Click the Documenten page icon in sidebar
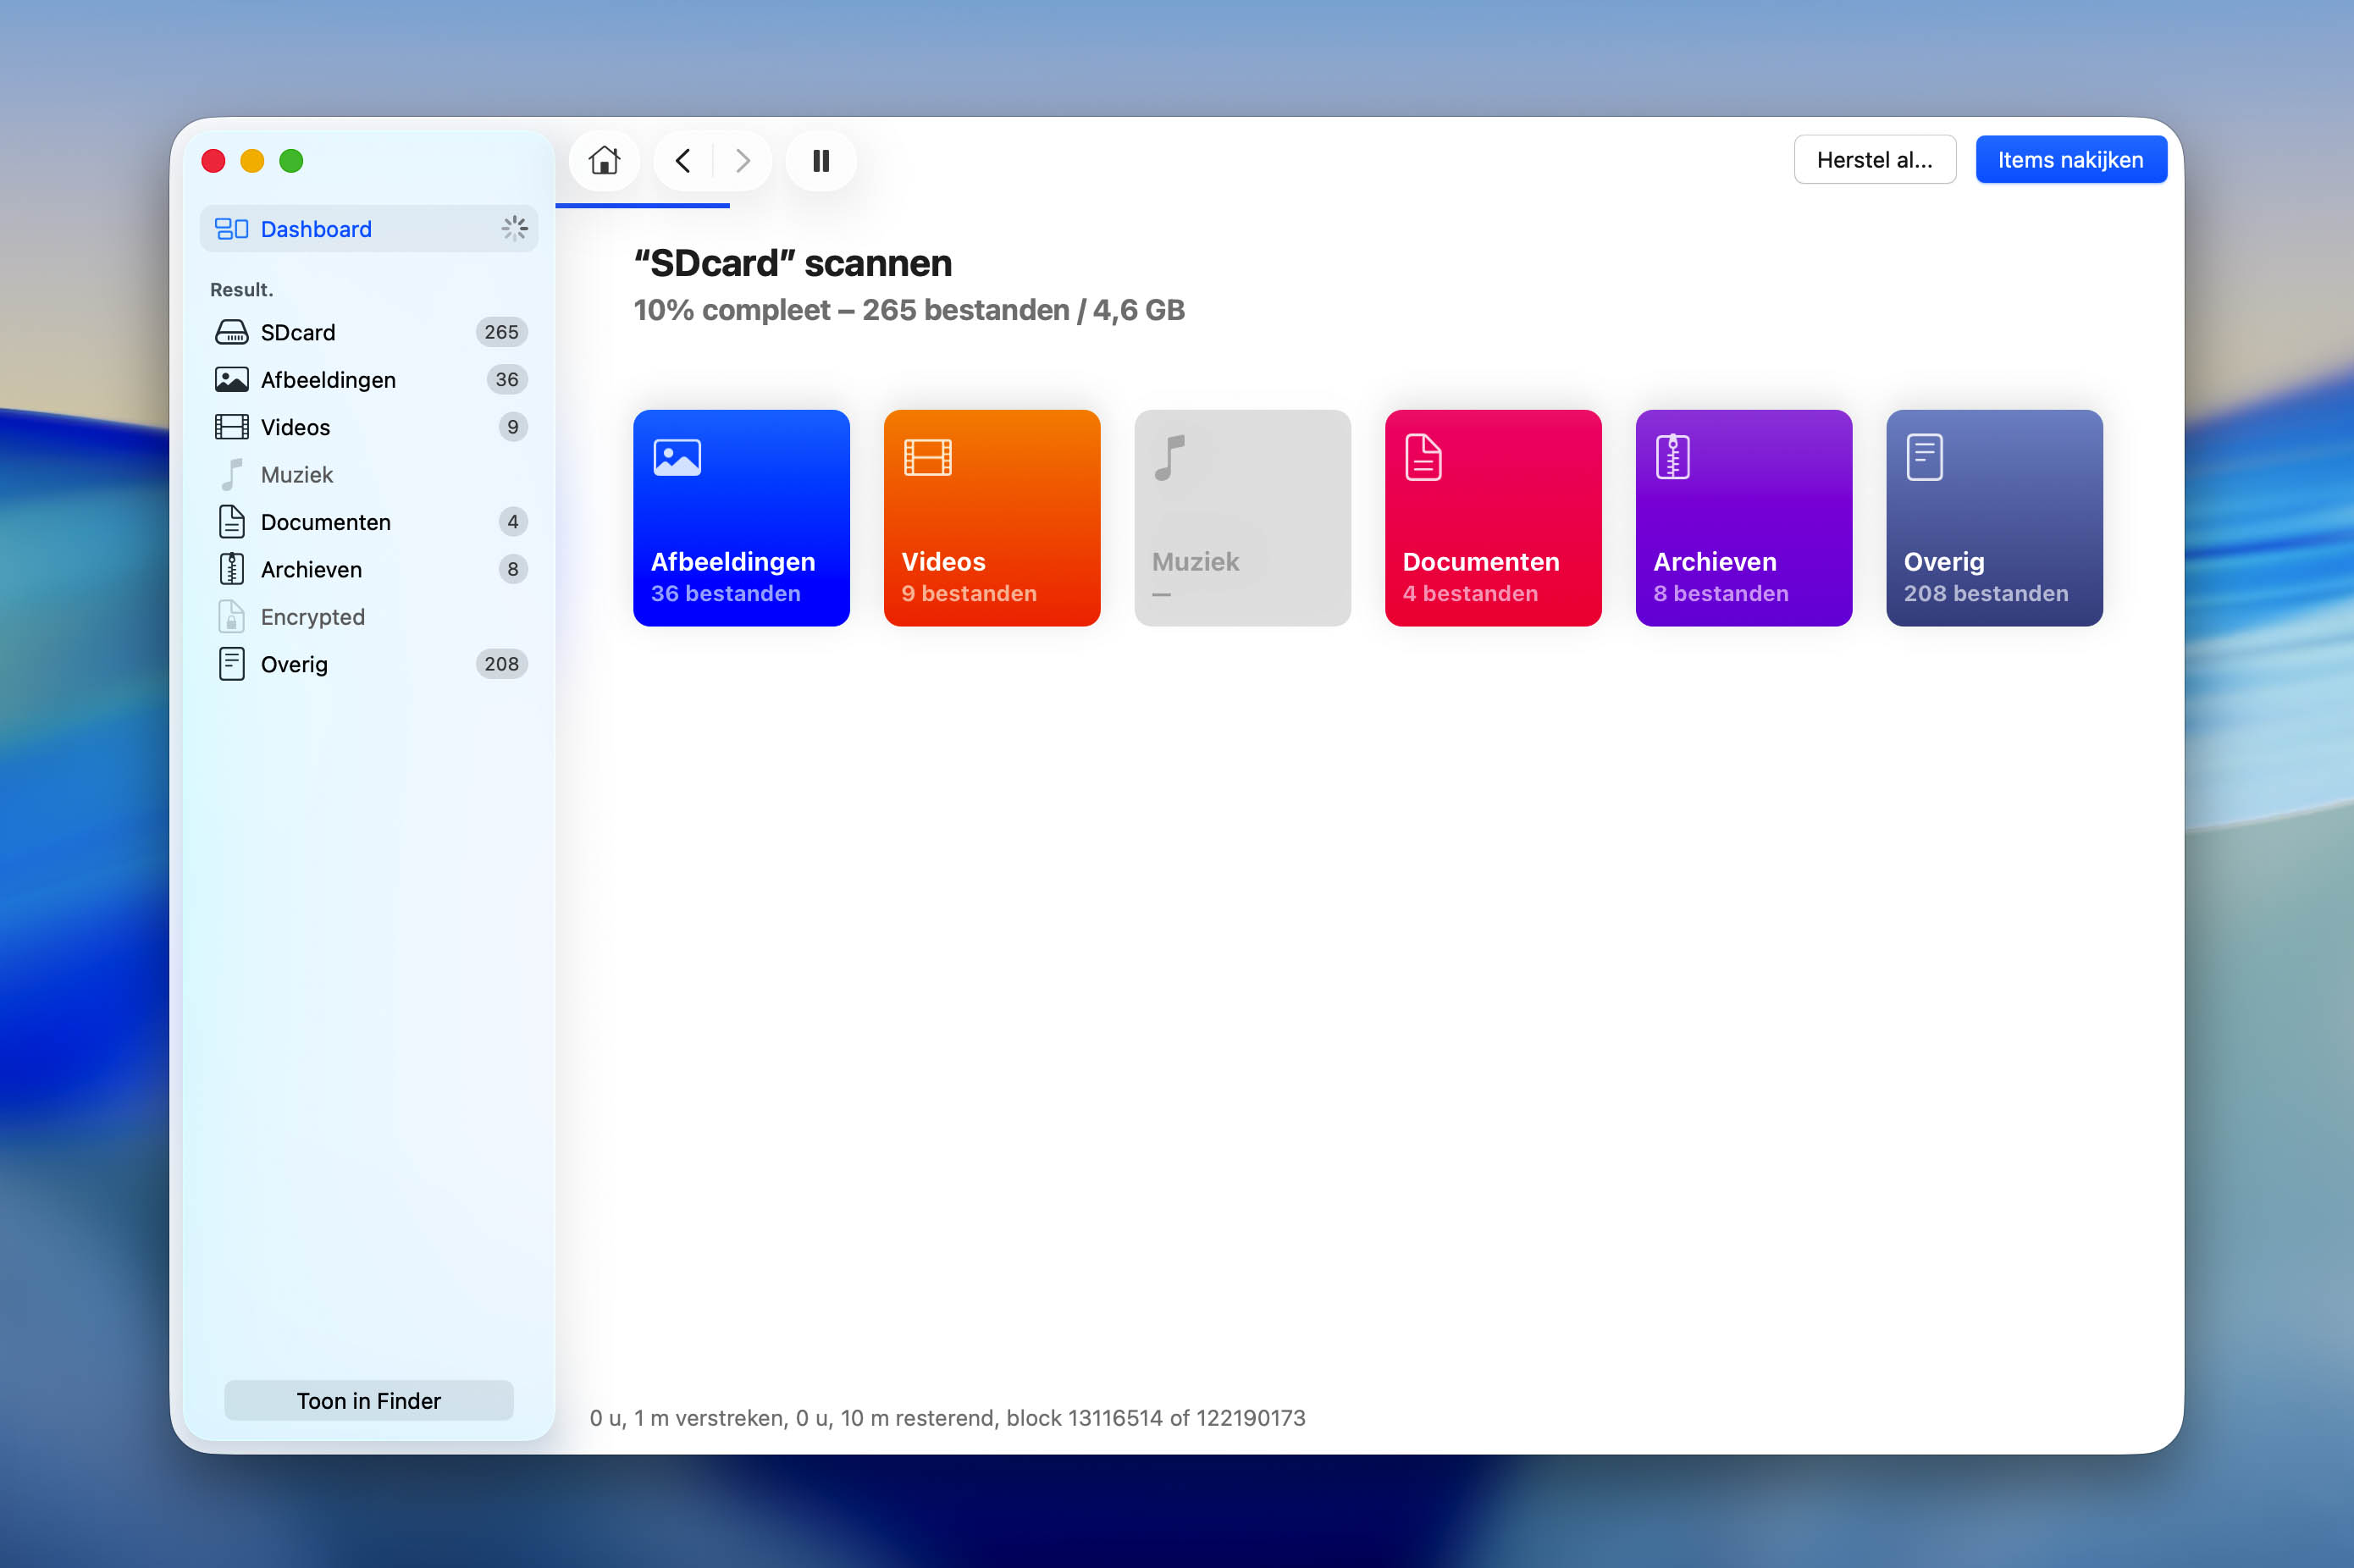This screenshot has height=1568, width=2354. click(x=232, y=522)
